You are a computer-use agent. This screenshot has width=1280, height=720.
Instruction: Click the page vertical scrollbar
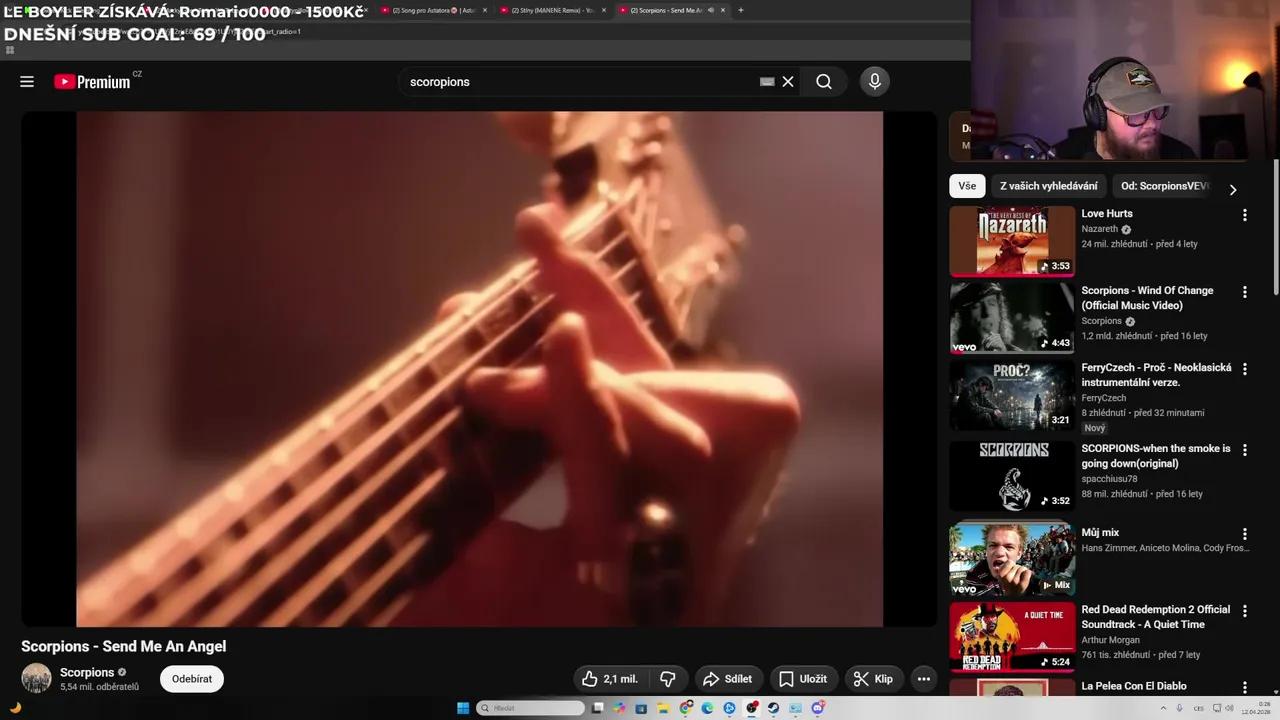tap(1275, 230)
